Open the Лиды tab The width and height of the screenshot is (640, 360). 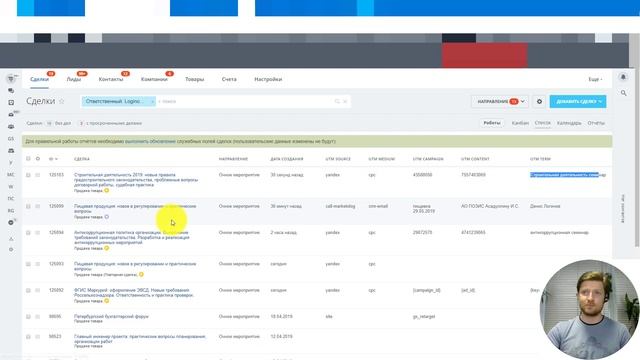point(74,79)
